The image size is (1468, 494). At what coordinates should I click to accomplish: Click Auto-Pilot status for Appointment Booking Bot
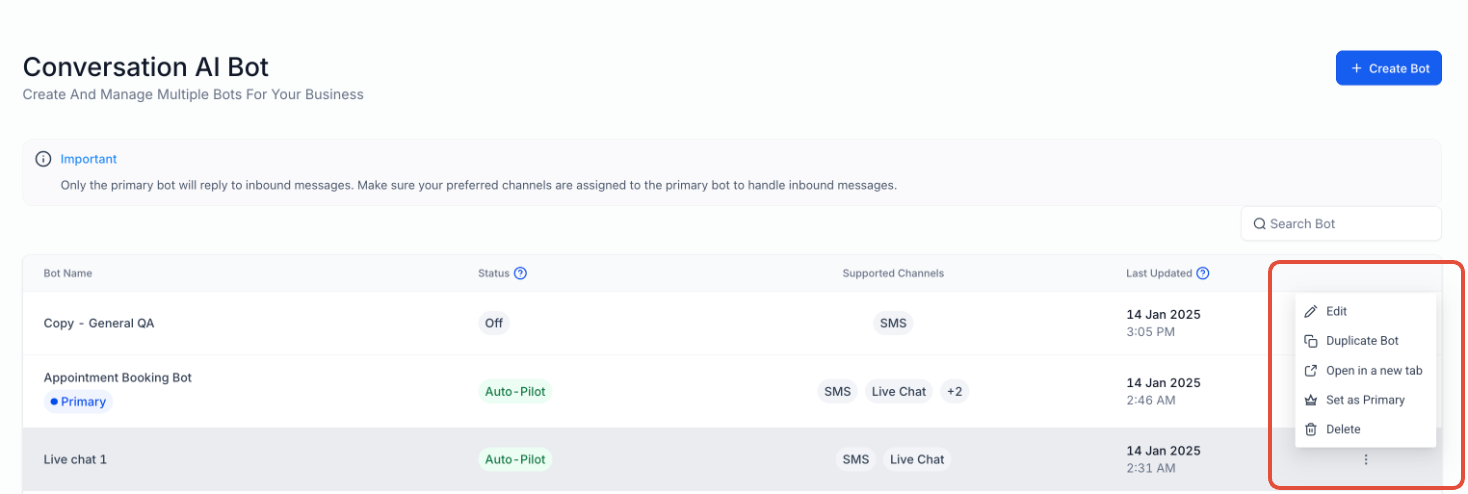515,392
